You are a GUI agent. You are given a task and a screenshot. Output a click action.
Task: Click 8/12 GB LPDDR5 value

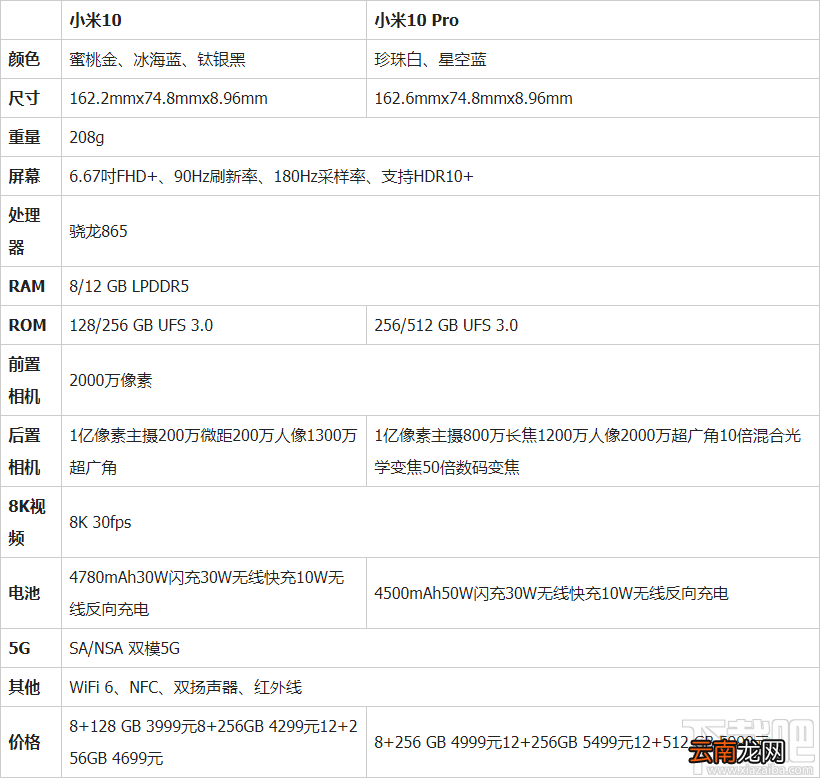(x=129, y=286)
